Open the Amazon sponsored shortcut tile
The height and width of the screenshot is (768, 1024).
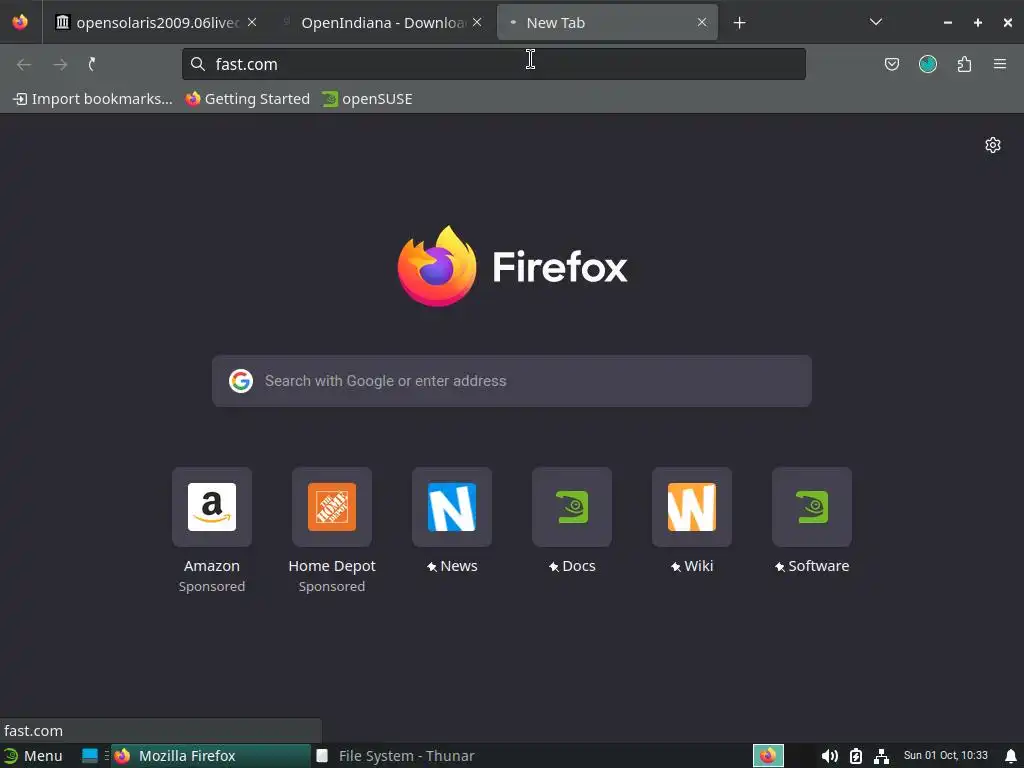[212, 507]
